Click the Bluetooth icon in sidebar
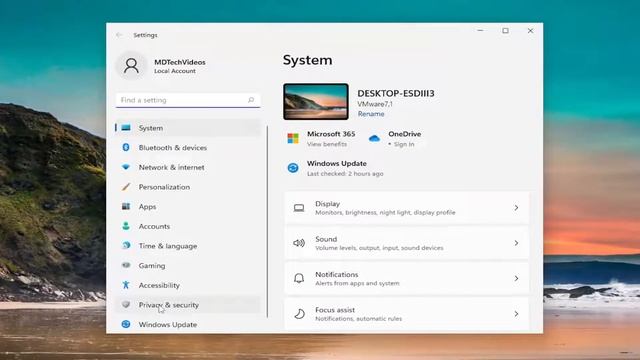The image size is (640, 360). (x=126, y=147)
